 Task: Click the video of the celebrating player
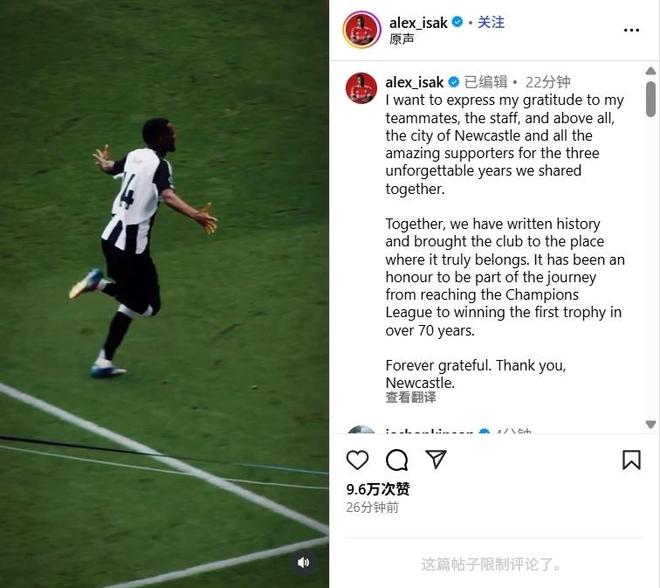164,294
